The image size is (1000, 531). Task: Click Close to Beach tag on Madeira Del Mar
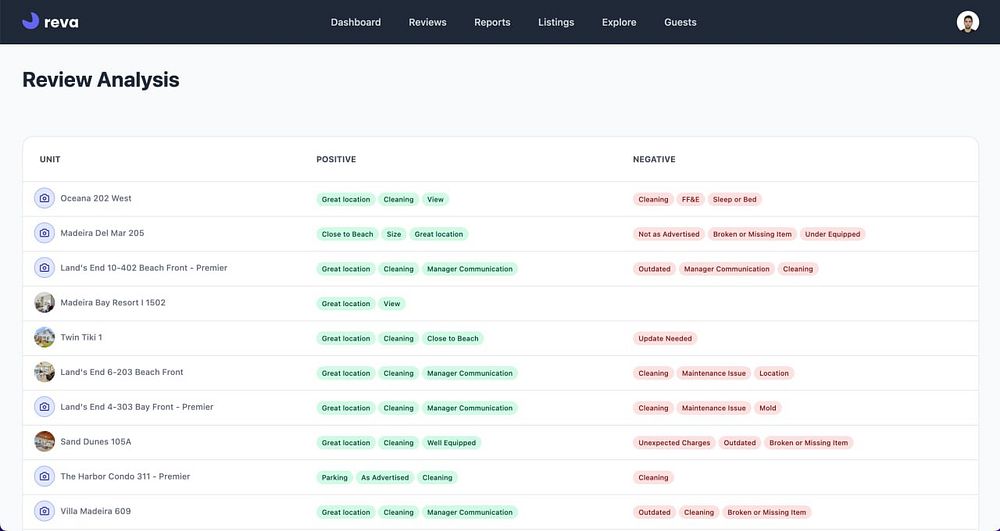(348, 234)
